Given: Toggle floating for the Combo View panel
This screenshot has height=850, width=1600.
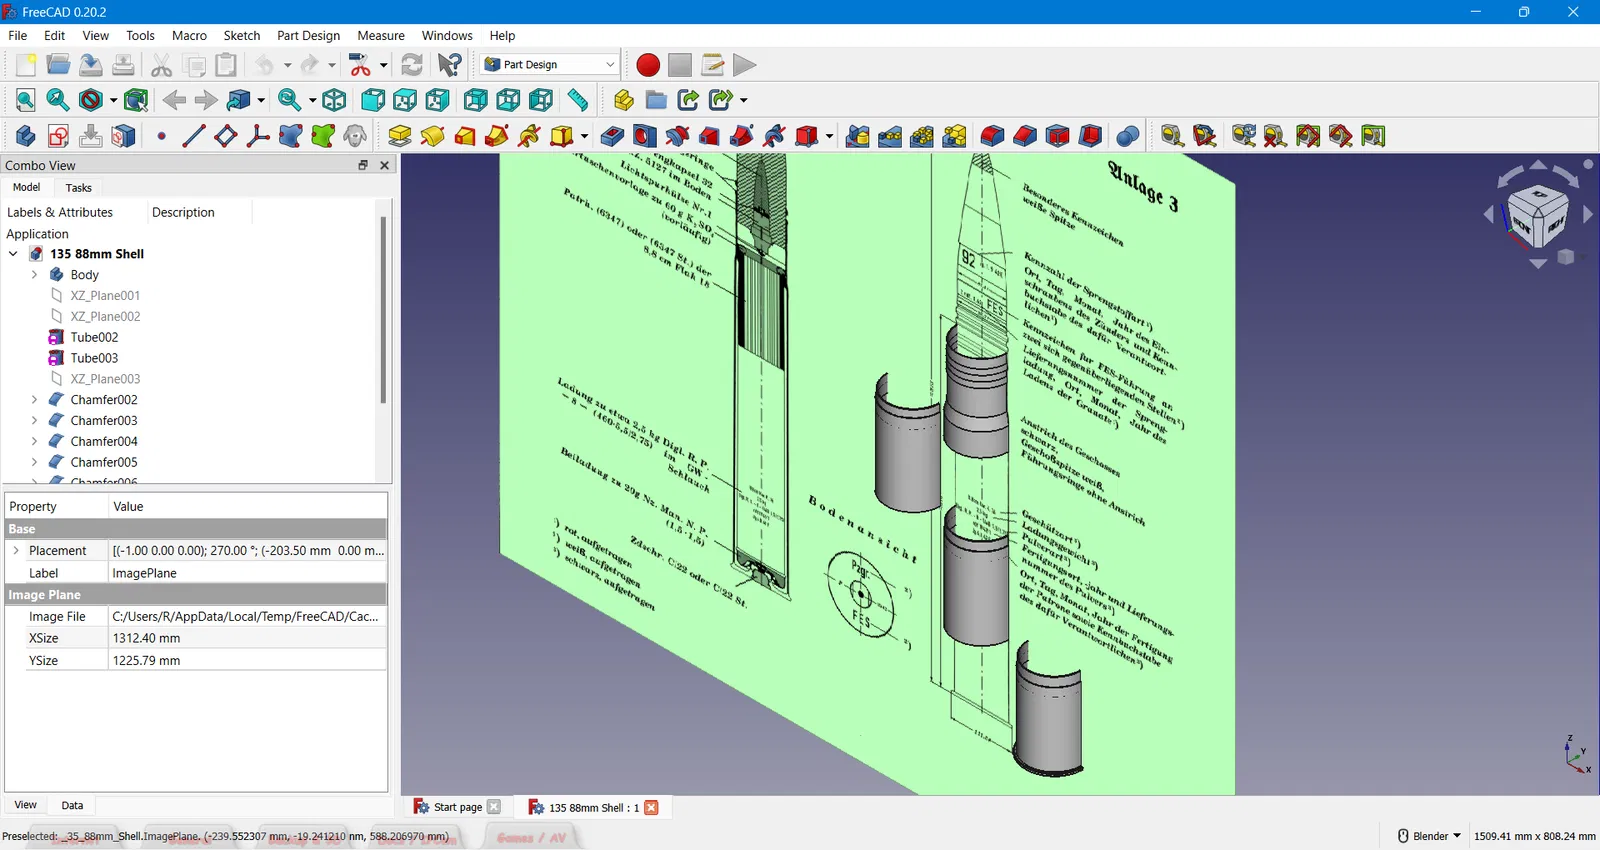Looking at the screenshot, I should [363, 165].
